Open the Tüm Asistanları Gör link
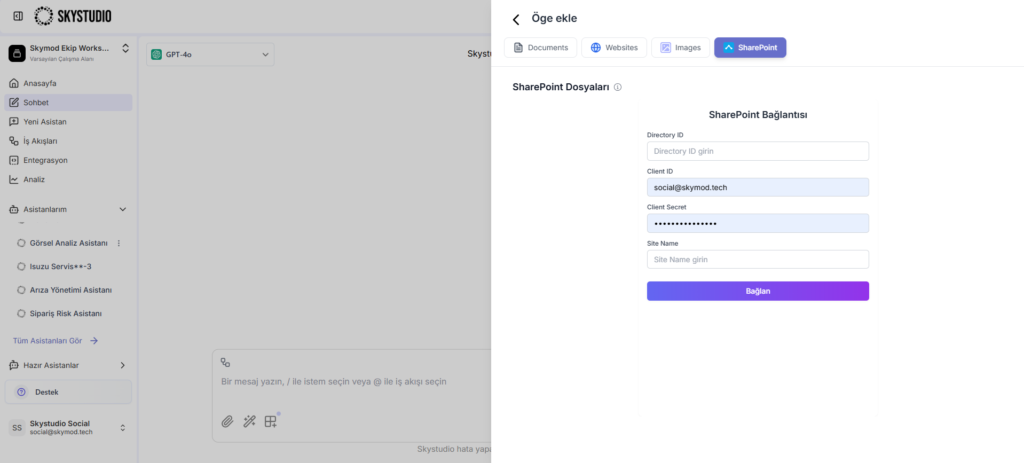Image resolution: width=1024 pixels, height=463 pixels. [x=55, y=340]
